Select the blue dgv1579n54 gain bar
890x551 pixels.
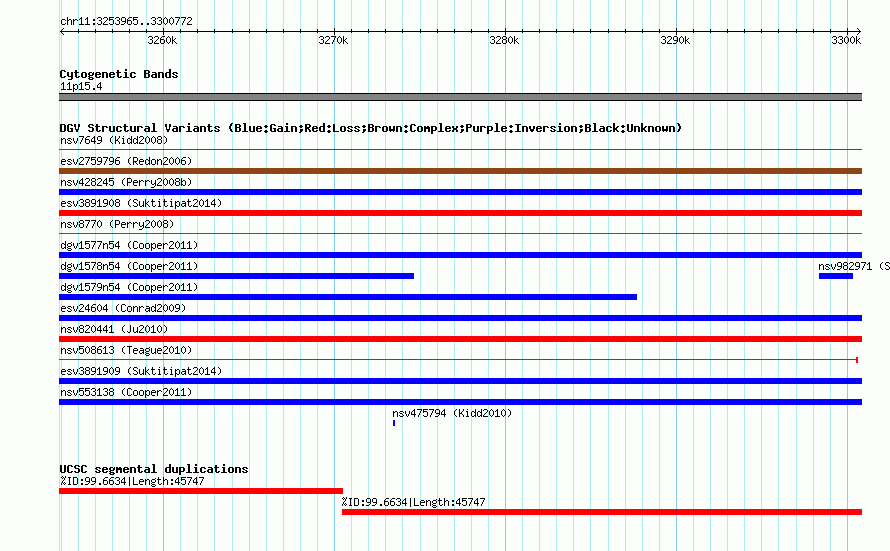coord(348,297)
